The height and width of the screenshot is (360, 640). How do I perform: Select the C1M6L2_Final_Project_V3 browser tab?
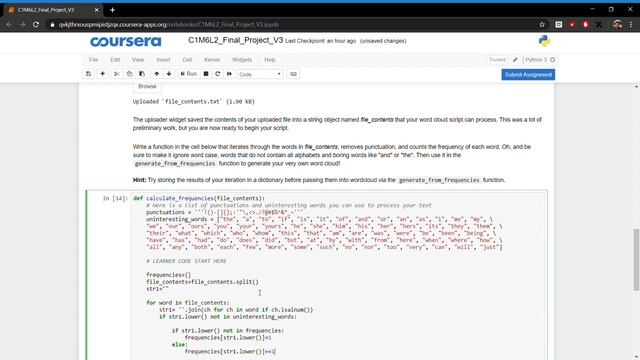point(53,10)
